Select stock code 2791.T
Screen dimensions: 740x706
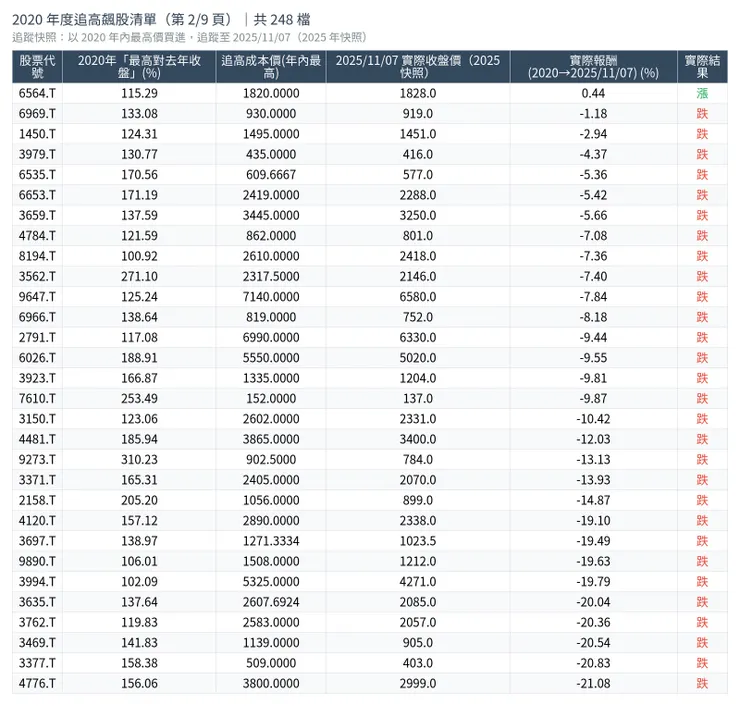click(37, 337)
